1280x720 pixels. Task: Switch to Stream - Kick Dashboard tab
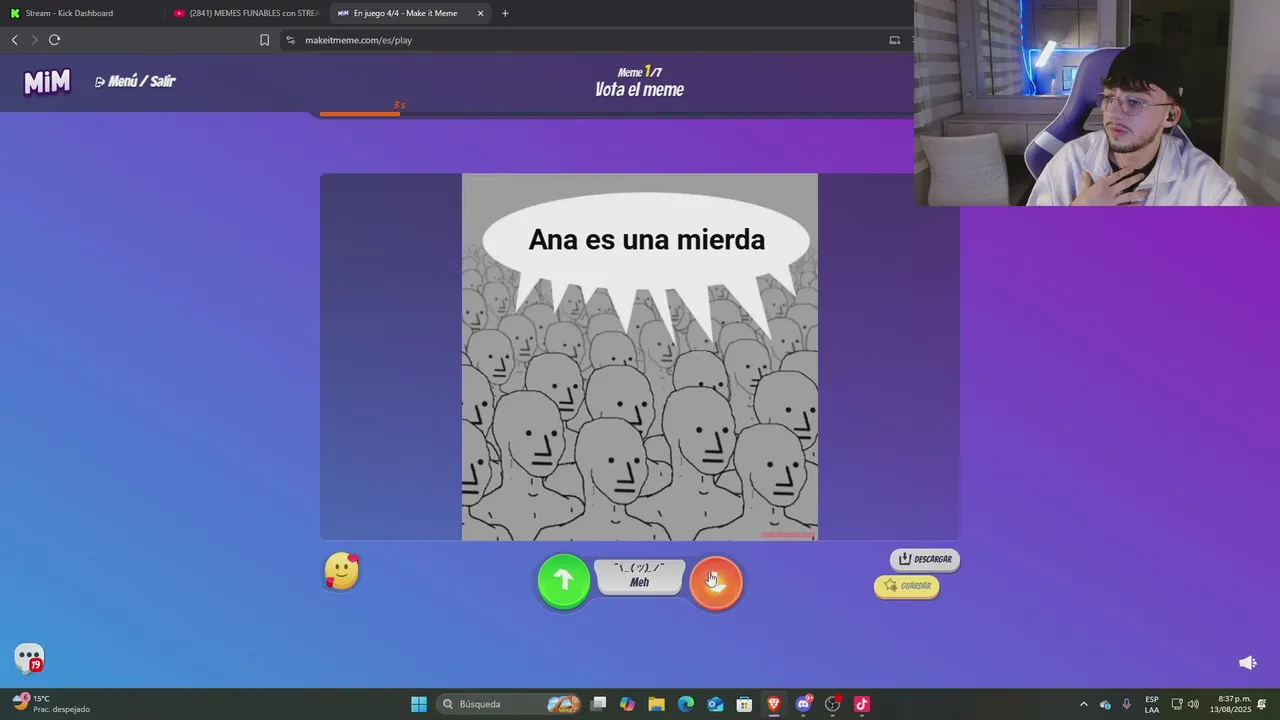click(x=80, y=13)
